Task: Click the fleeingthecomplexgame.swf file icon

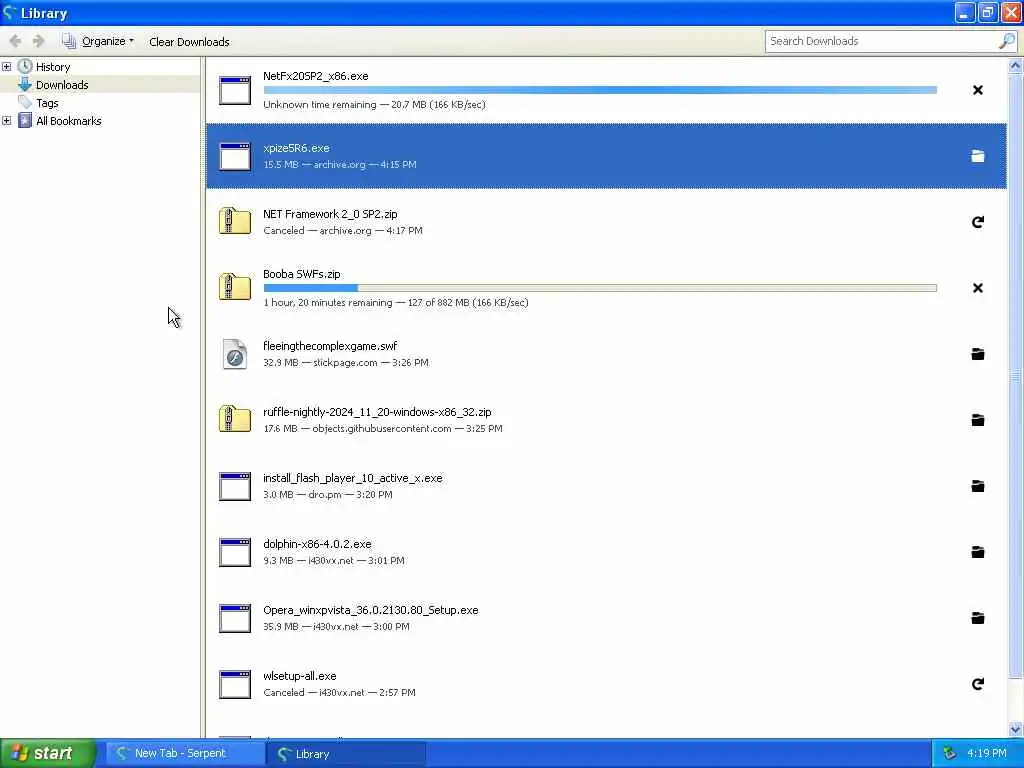Action: point(235,354)
